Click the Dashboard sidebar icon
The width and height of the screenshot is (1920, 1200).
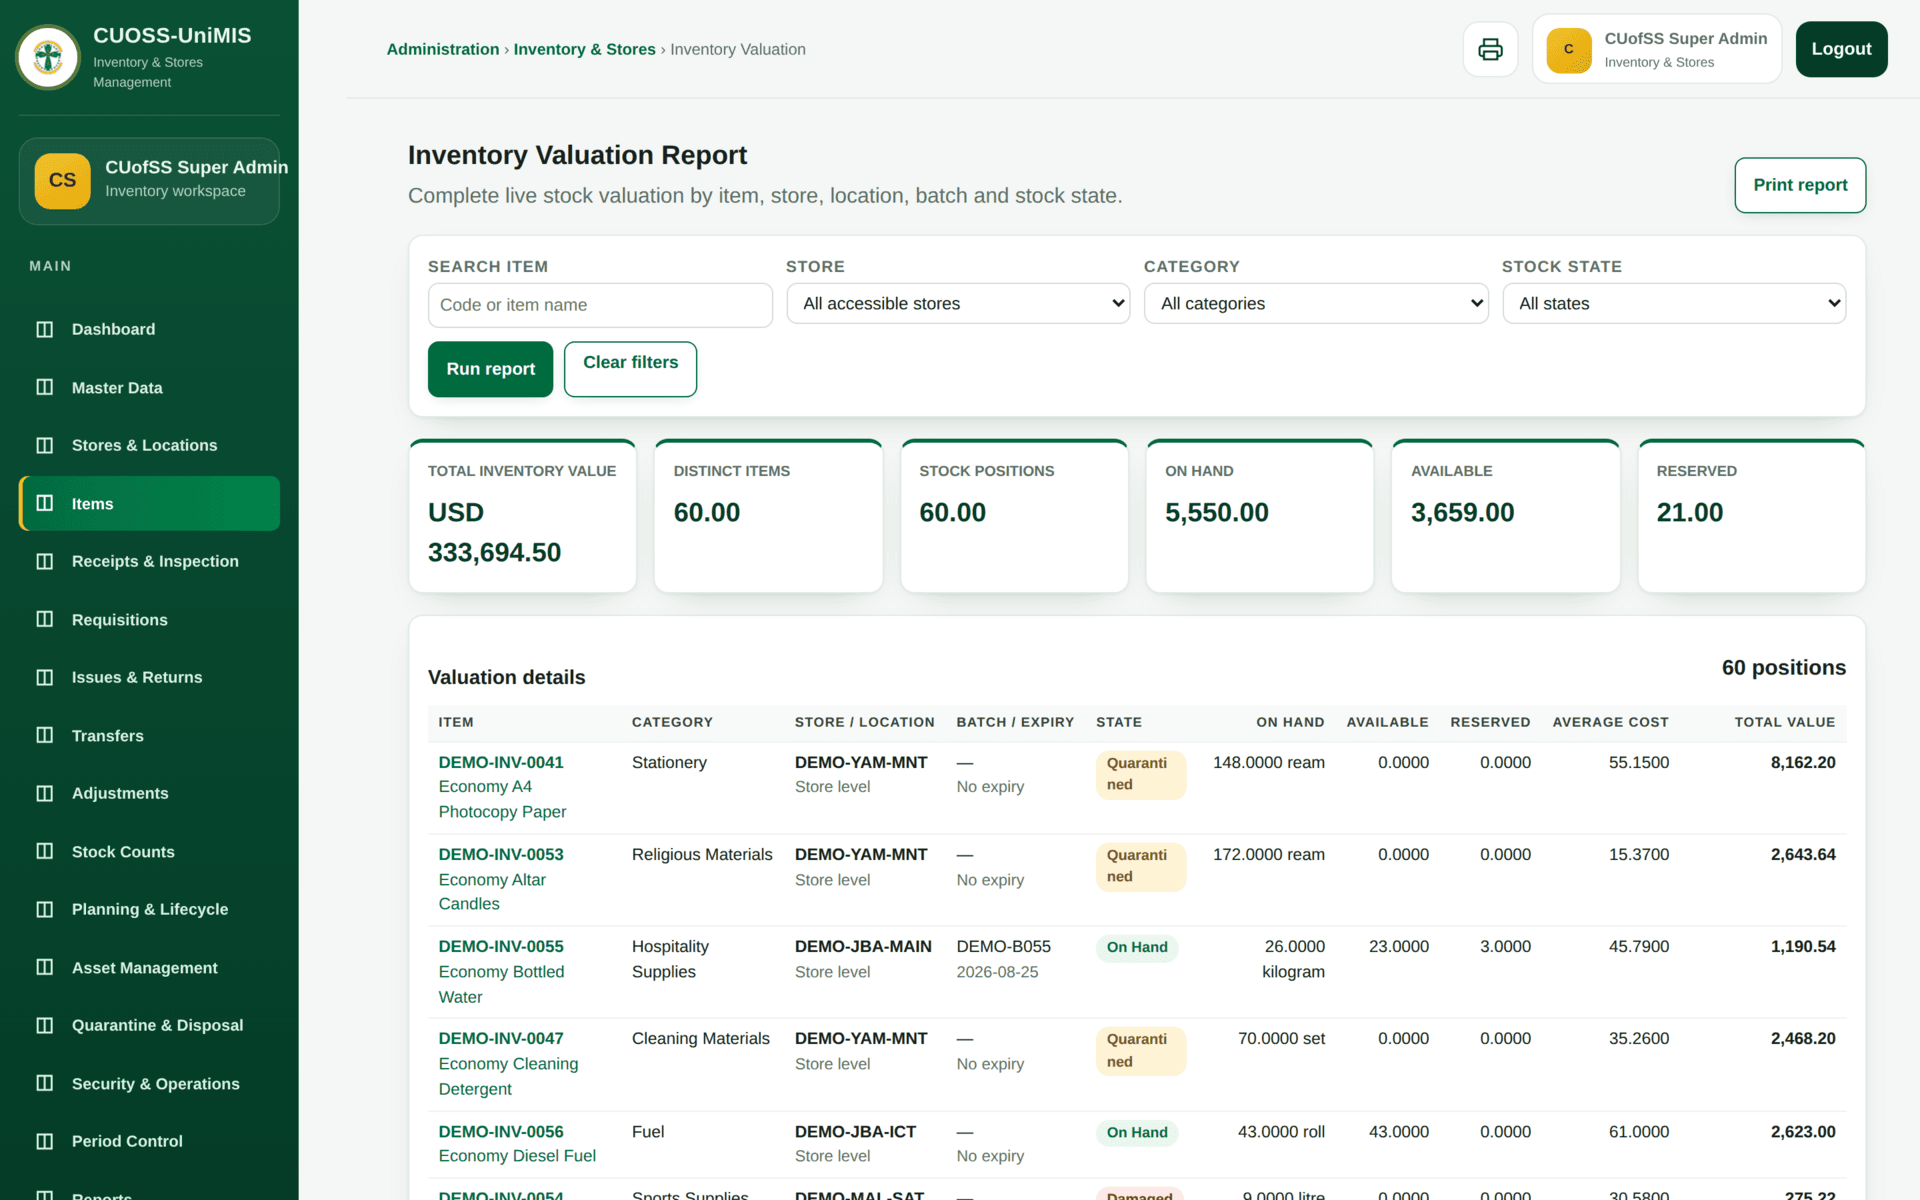click(x=44, y=329)
